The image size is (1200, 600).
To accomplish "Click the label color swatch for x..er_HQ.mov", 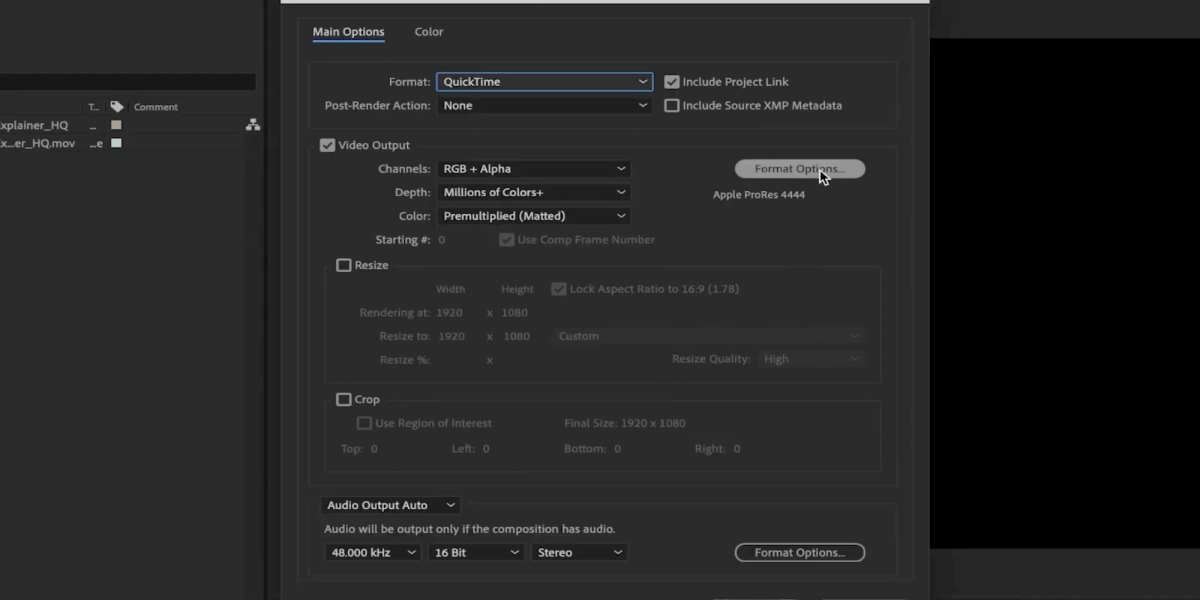I will point(116,143).
